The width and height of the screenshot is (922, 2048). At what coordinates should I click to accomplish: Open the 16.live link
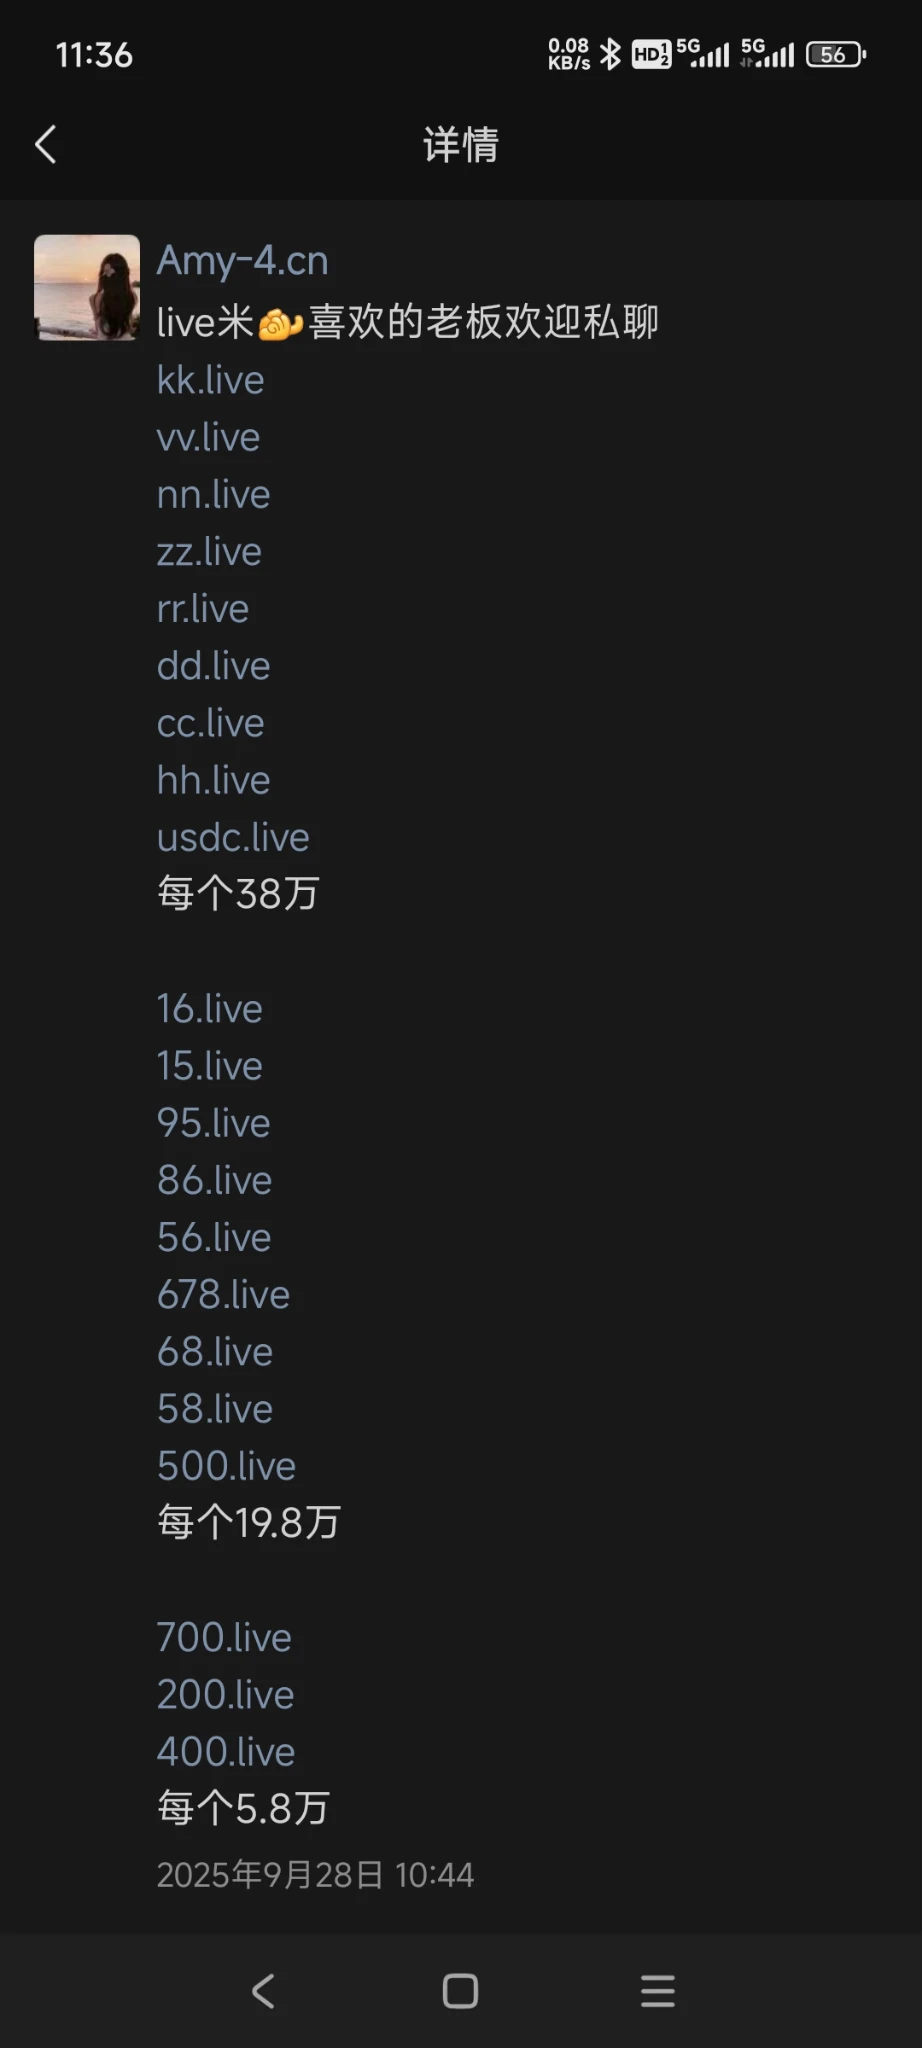pos(209,1009)
